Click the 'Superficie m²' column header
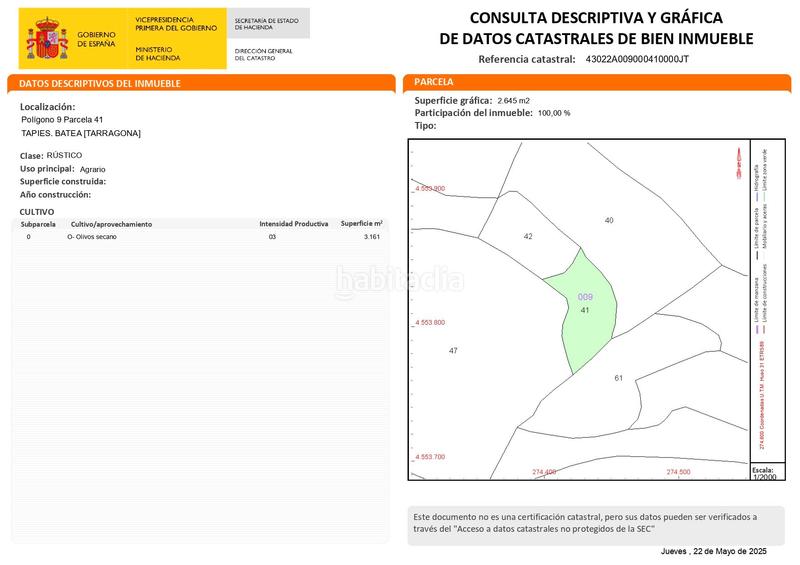Screen dimensions: 800x565 point(362,224)
